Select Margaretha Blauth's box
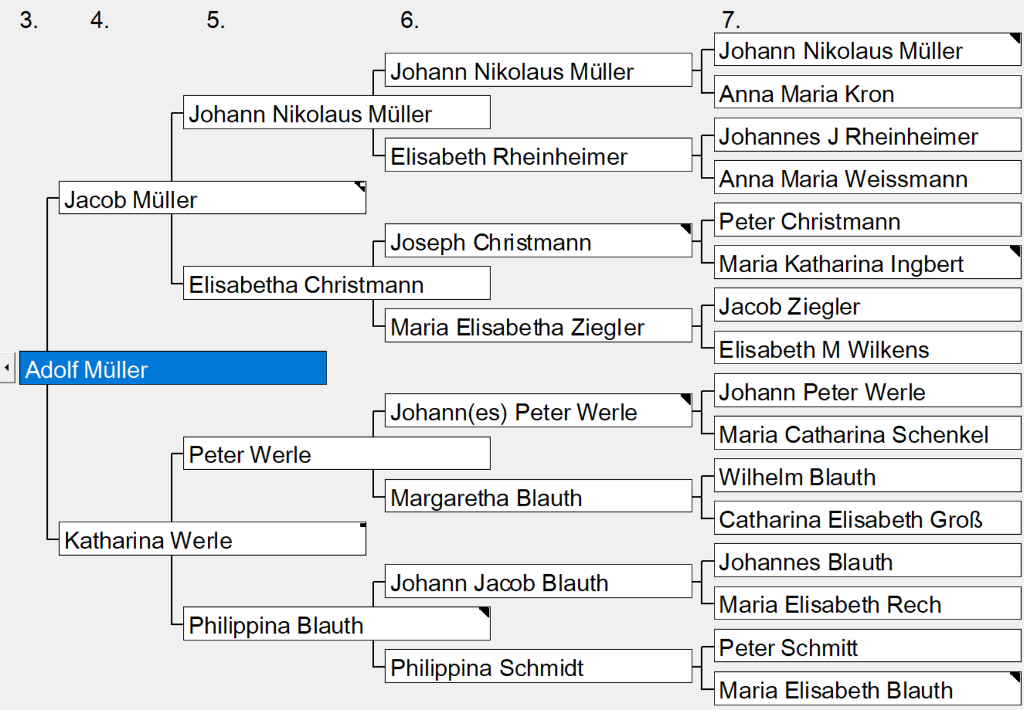 pos(538,496)
